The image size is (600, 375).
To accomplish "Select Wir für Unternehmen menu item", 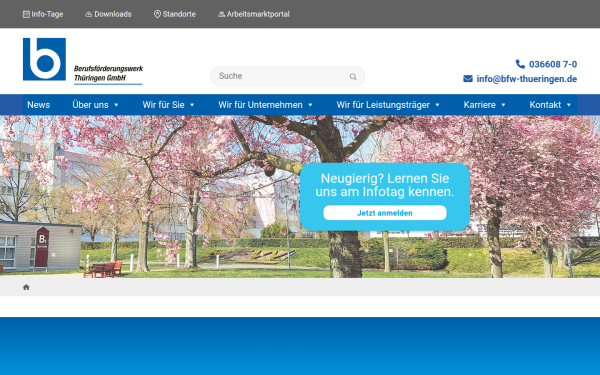I will (x=260, y=104).
